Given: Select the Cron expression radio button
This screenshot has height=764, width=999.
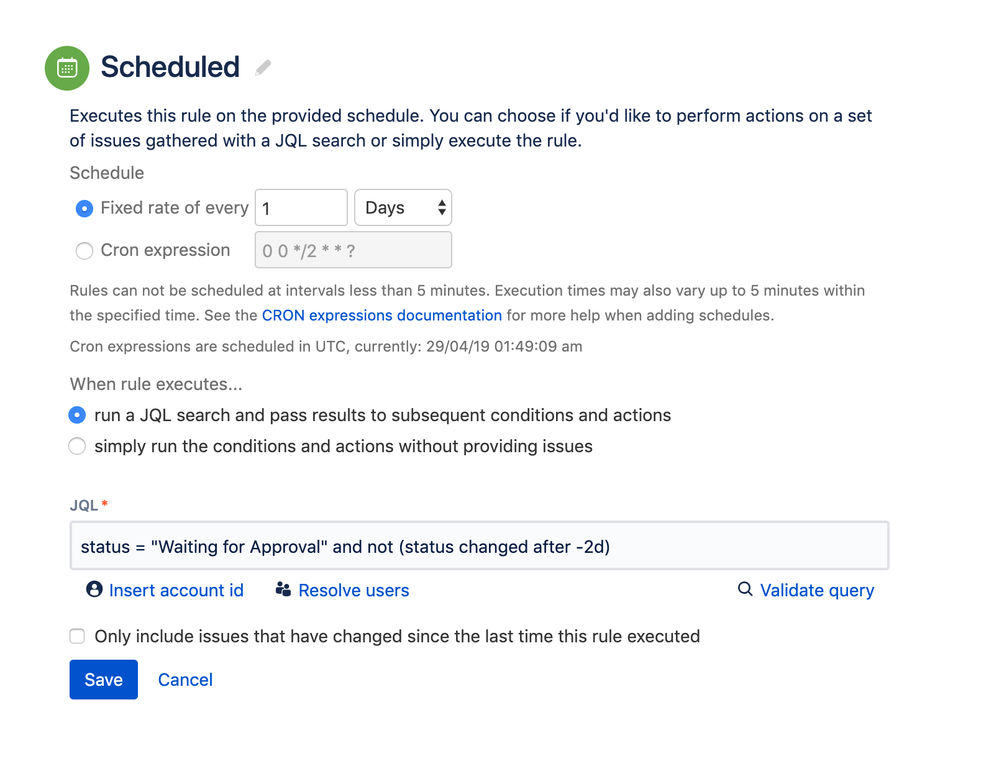Looking at the screenshot, I should tap(85, 251).
